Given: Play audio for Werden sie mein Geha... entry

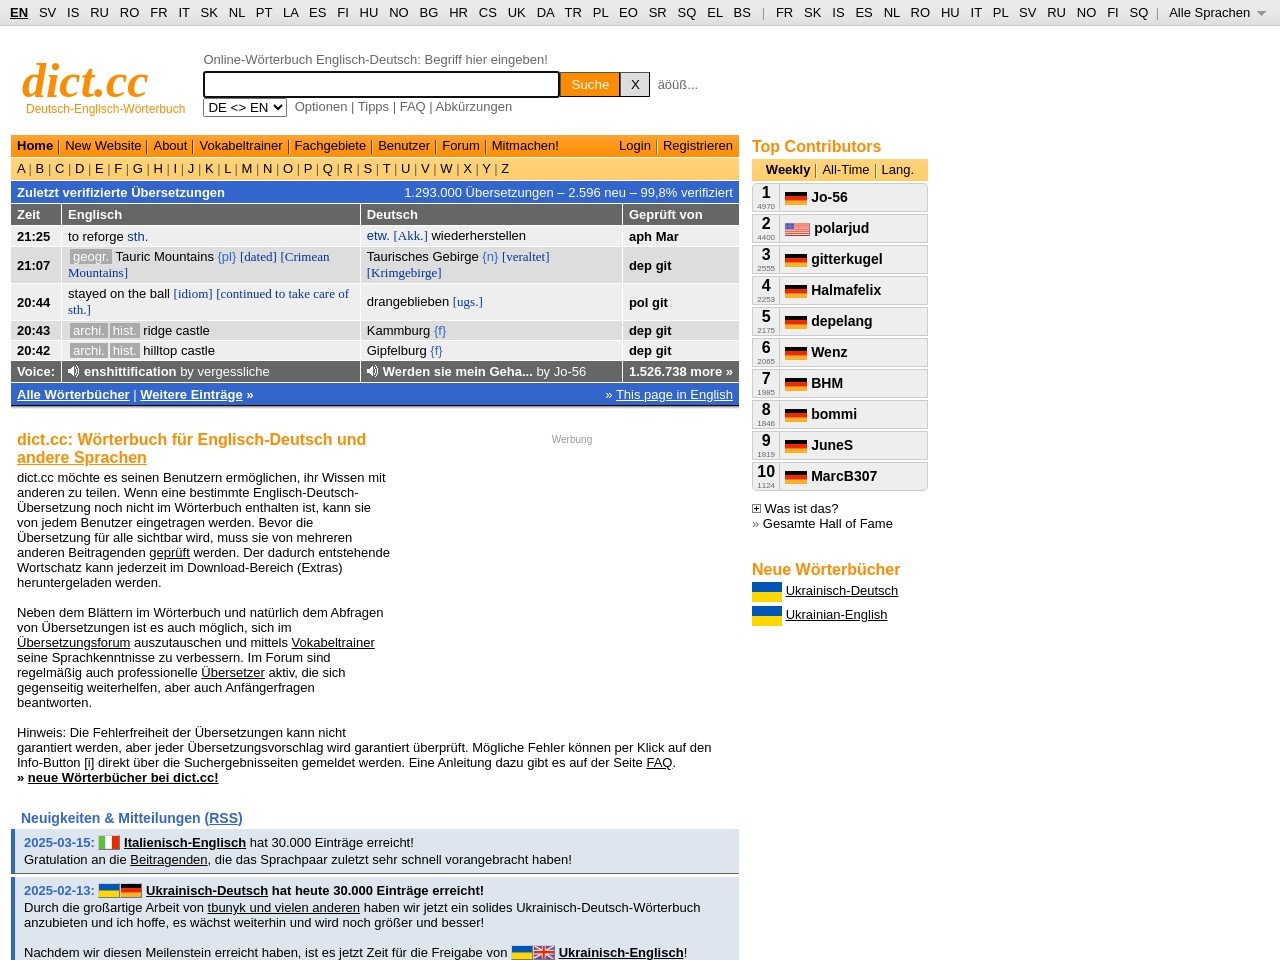Looking at the screenshot, I should pos(373,372).
